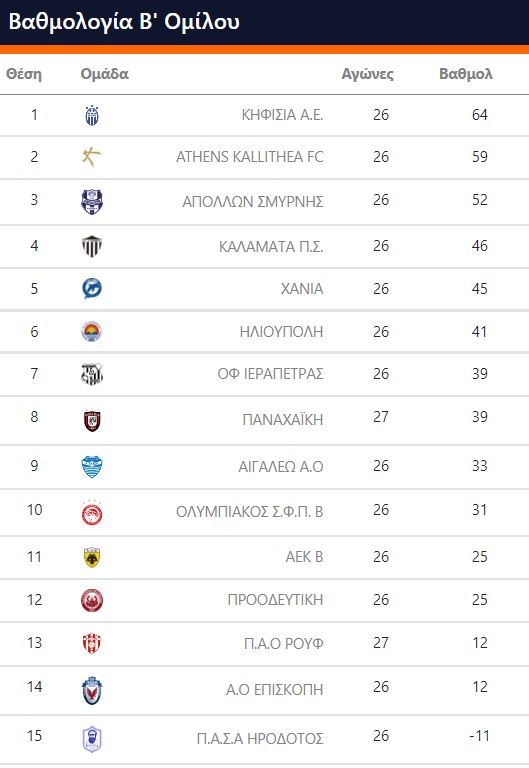Click the ΠΑΝΑΧΑΪΚΗ dark red shield icon
This screenshot has height=768, width=529.
pos(92,421)
